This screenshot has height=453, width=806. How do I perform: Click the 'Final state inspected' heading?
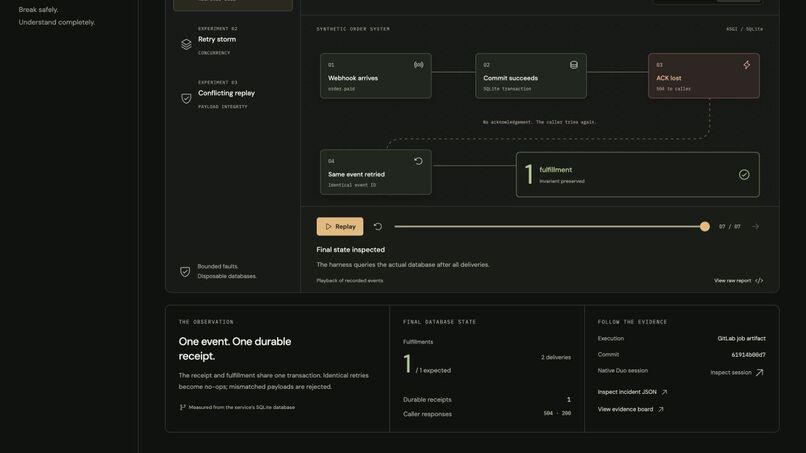click(351, 249)
